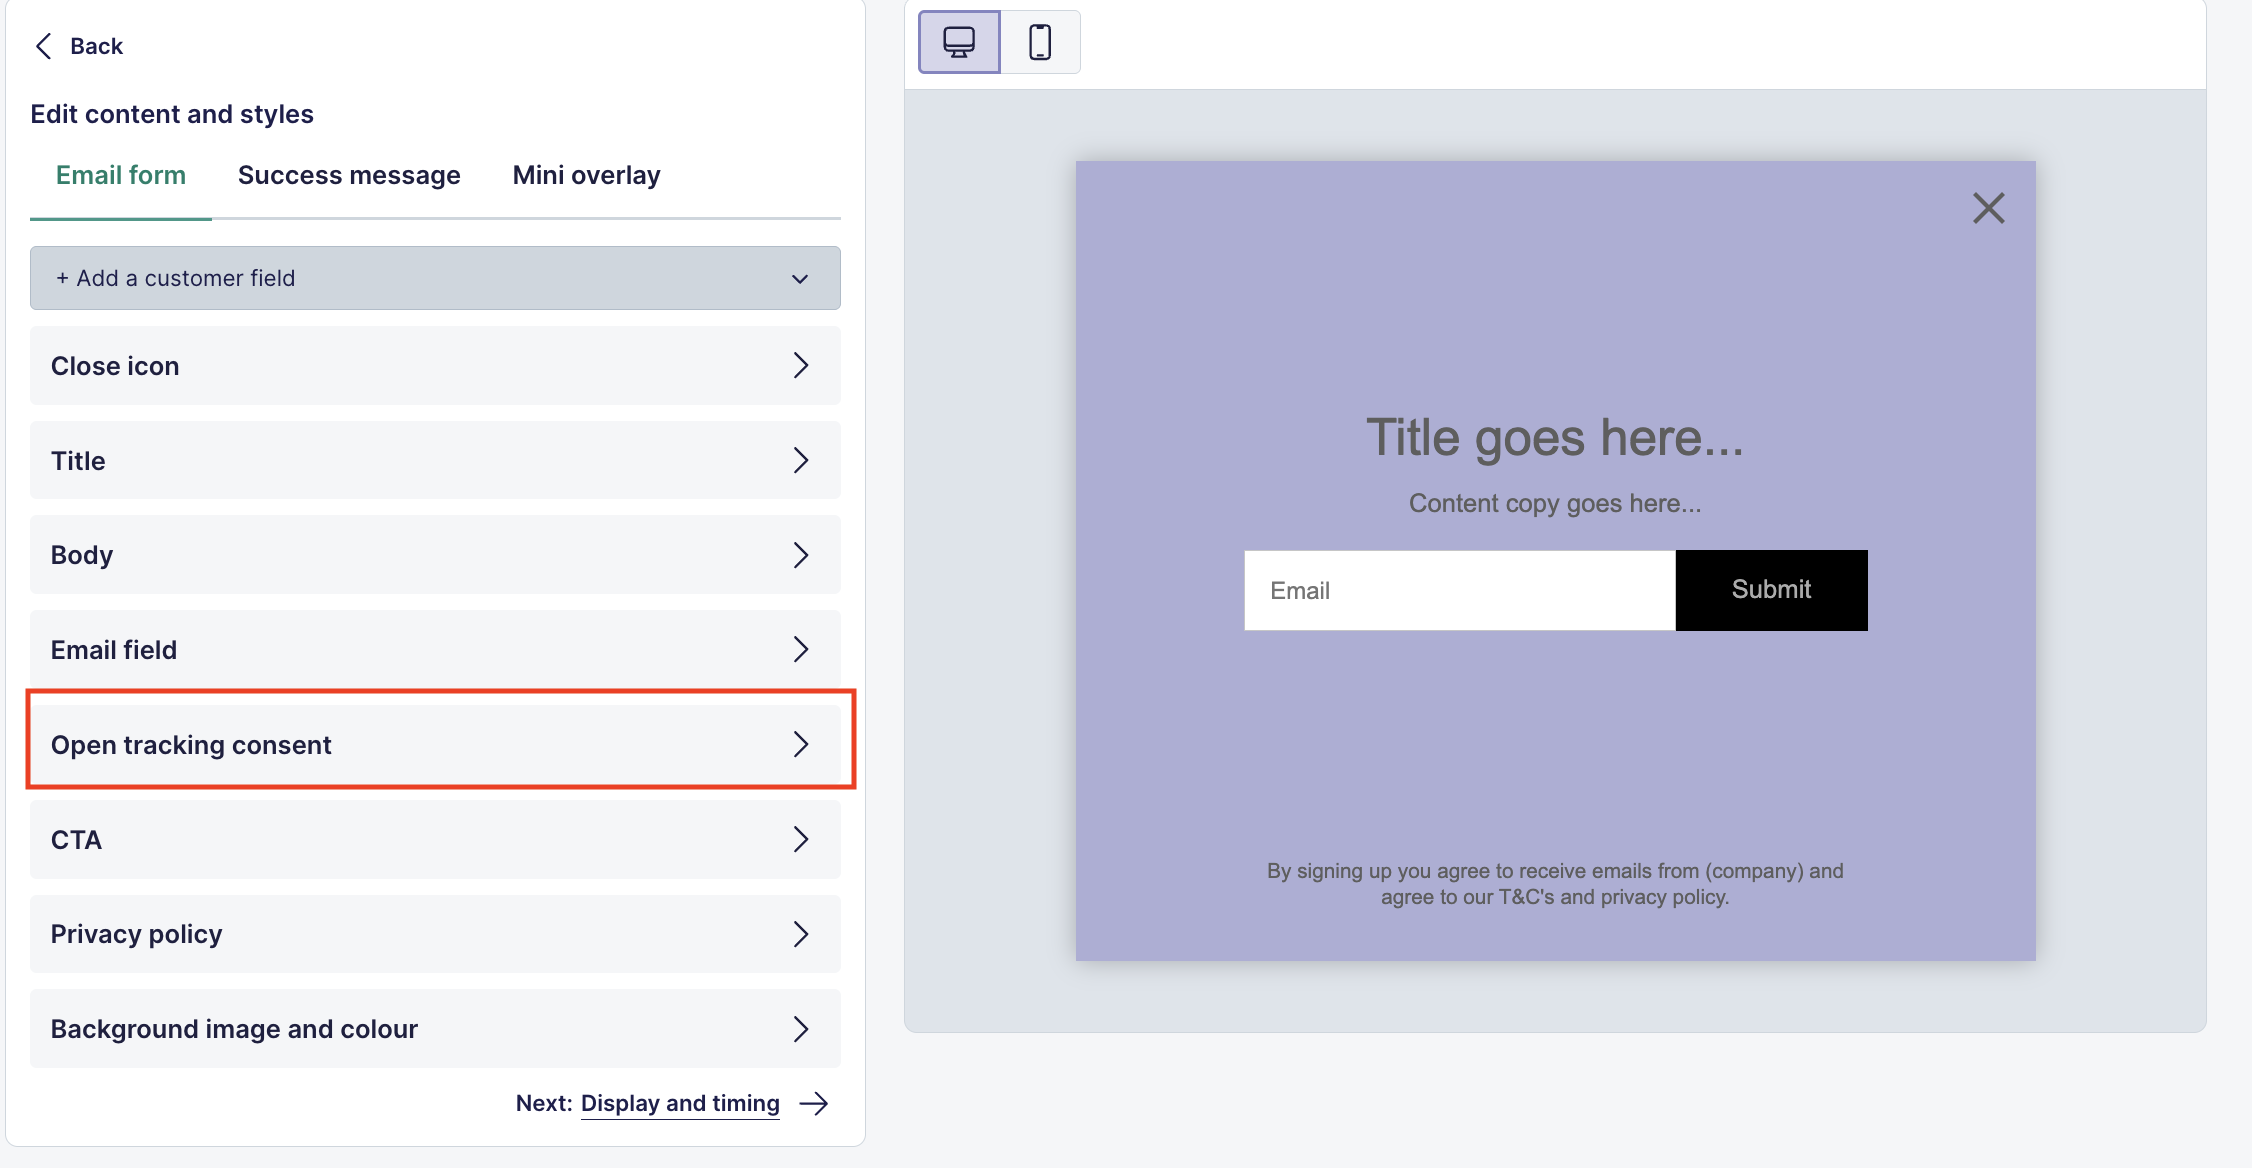Open the Email form tab
Viewport: 2252px width, 1168px height.
121,175
